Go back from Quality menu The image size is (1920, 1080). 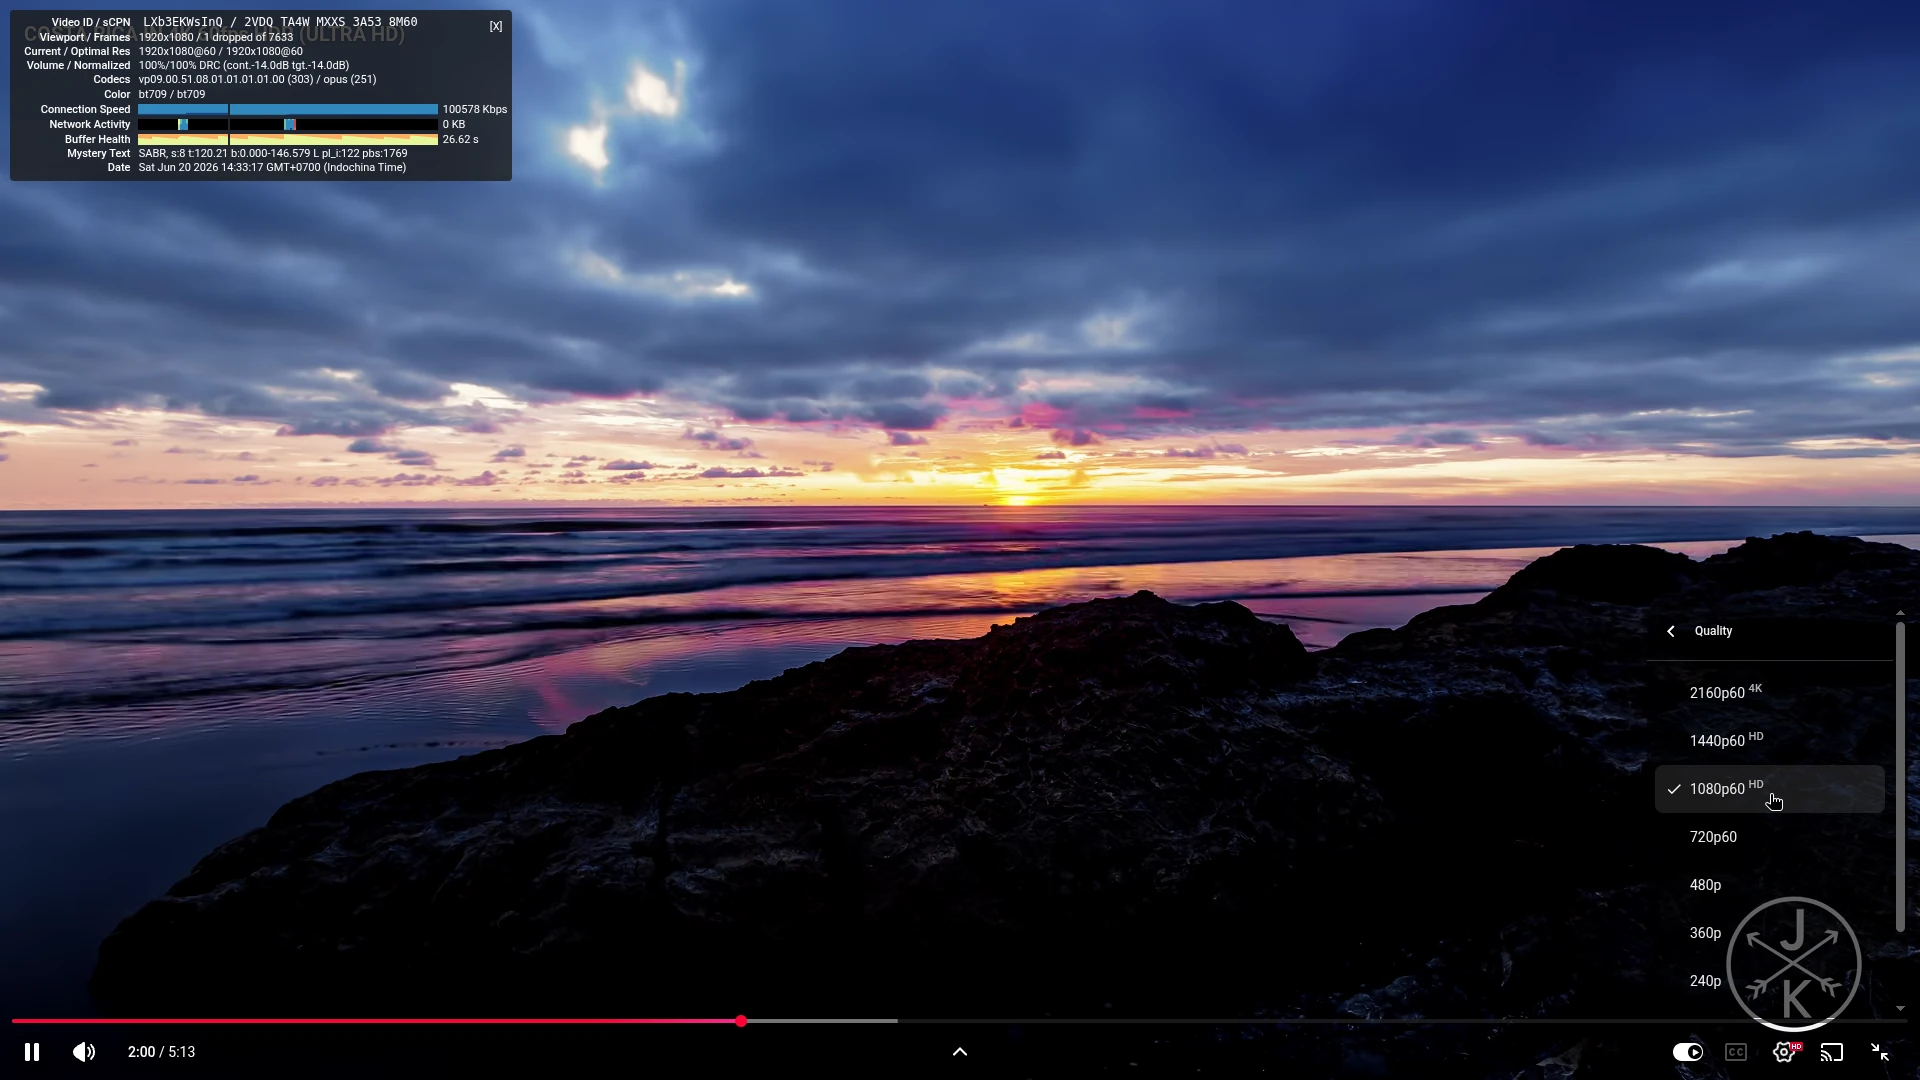click(x=1671, y=631)
